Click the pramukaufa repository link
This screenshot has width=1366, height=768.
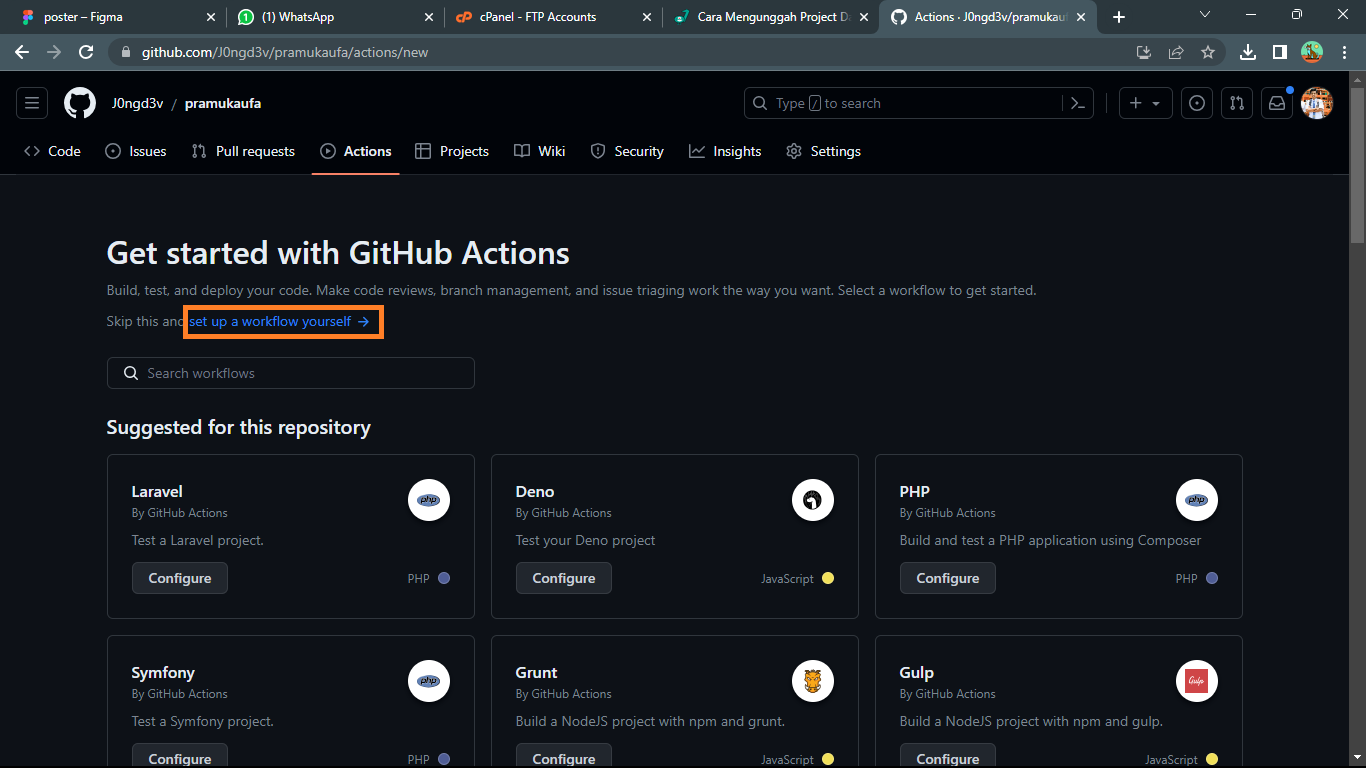click(223, 103)
